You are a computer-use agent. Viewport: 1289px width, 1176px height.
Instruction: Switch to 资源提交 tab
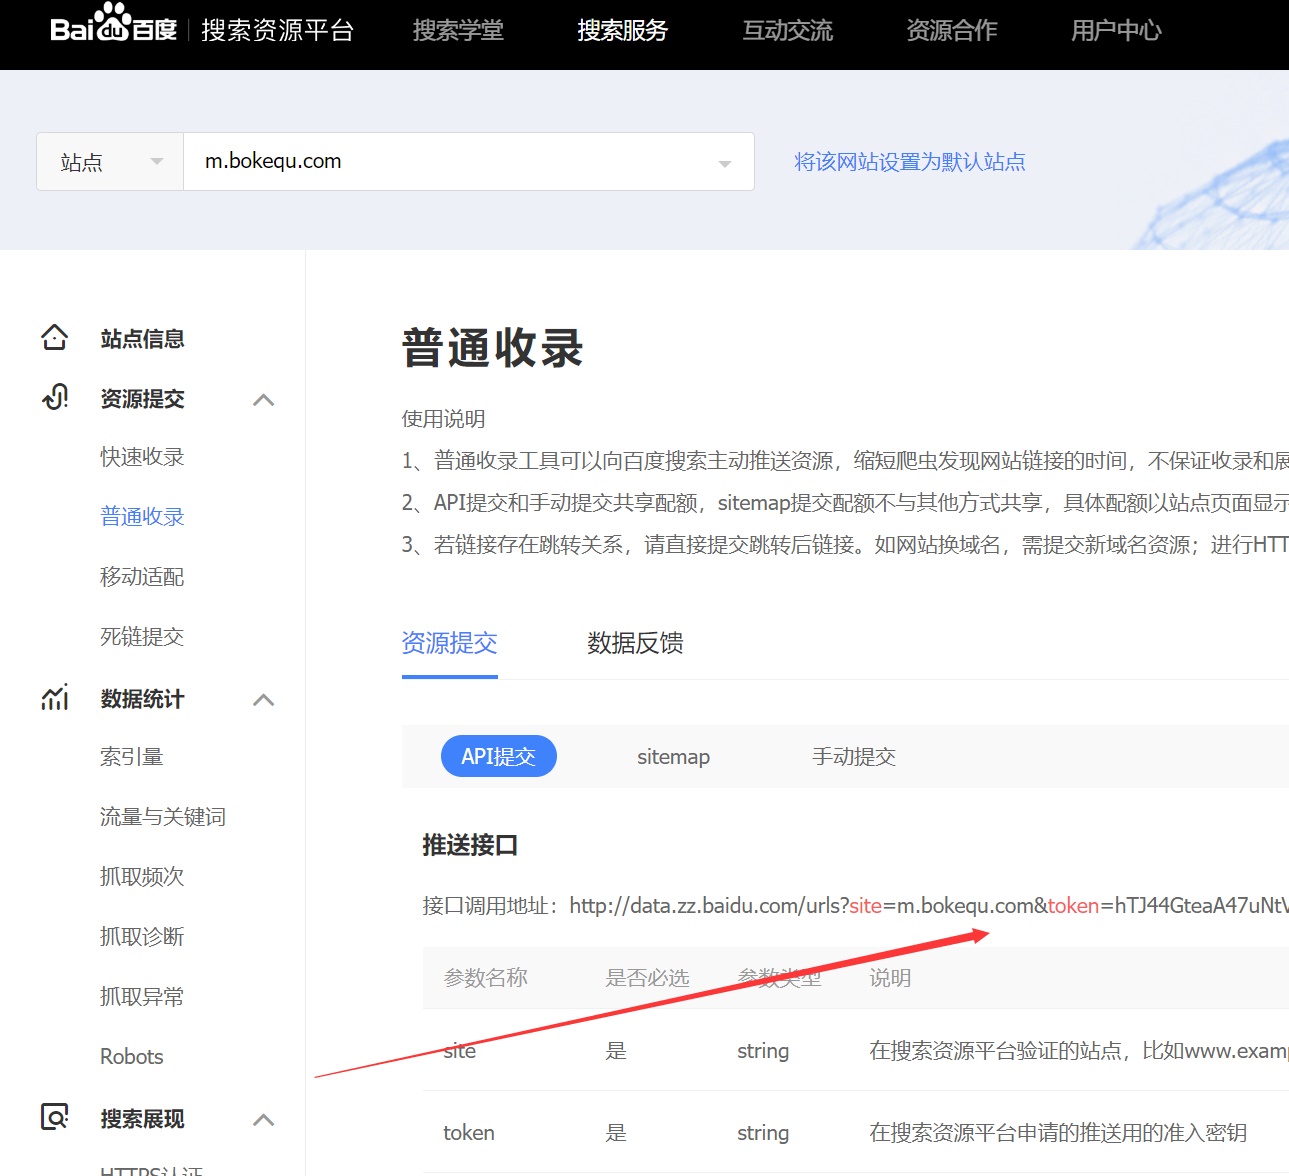tap(450, 643)
